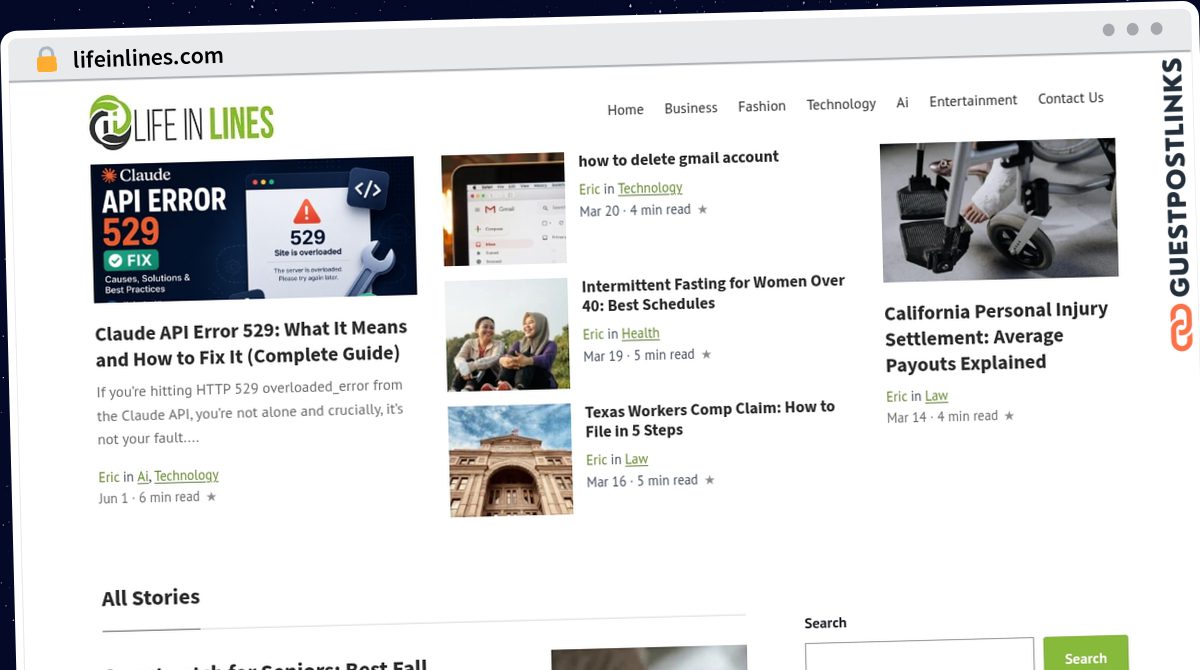Click author Eric under gmail article
This screenshot has height=670, width=1200.
coord(590,189)
